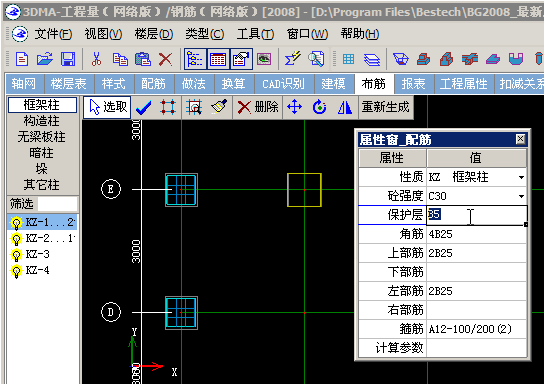Click the brush format painter icon
The image size is (544, 384).
tap(219, 107)
